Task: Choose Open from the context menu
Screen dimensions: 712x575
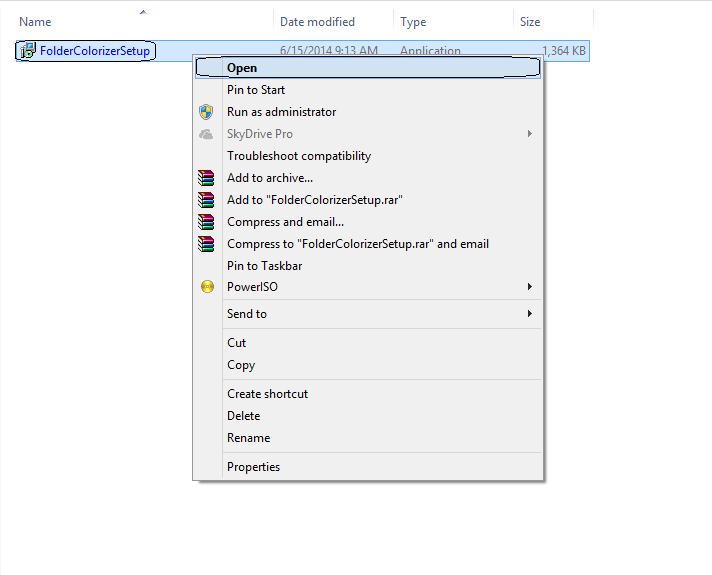Action: tap(368, 68)
